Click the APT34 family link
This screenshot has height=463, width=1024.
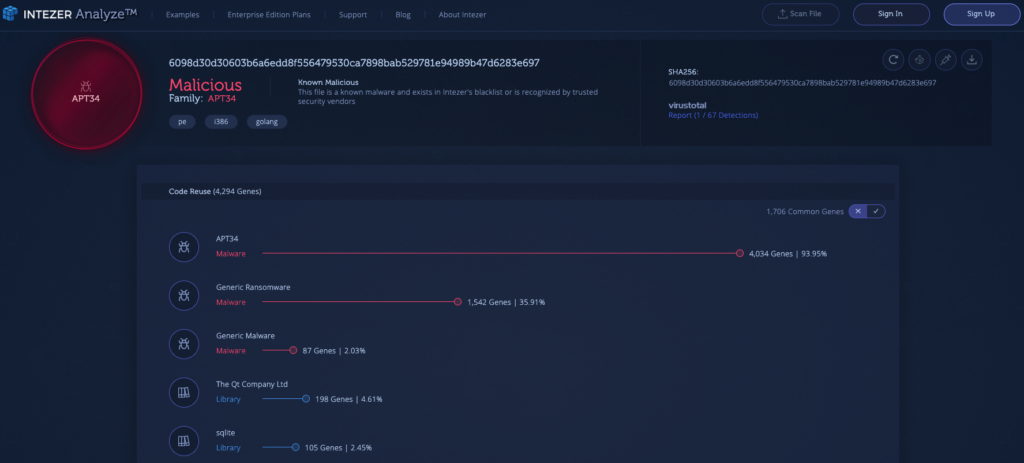221,99
